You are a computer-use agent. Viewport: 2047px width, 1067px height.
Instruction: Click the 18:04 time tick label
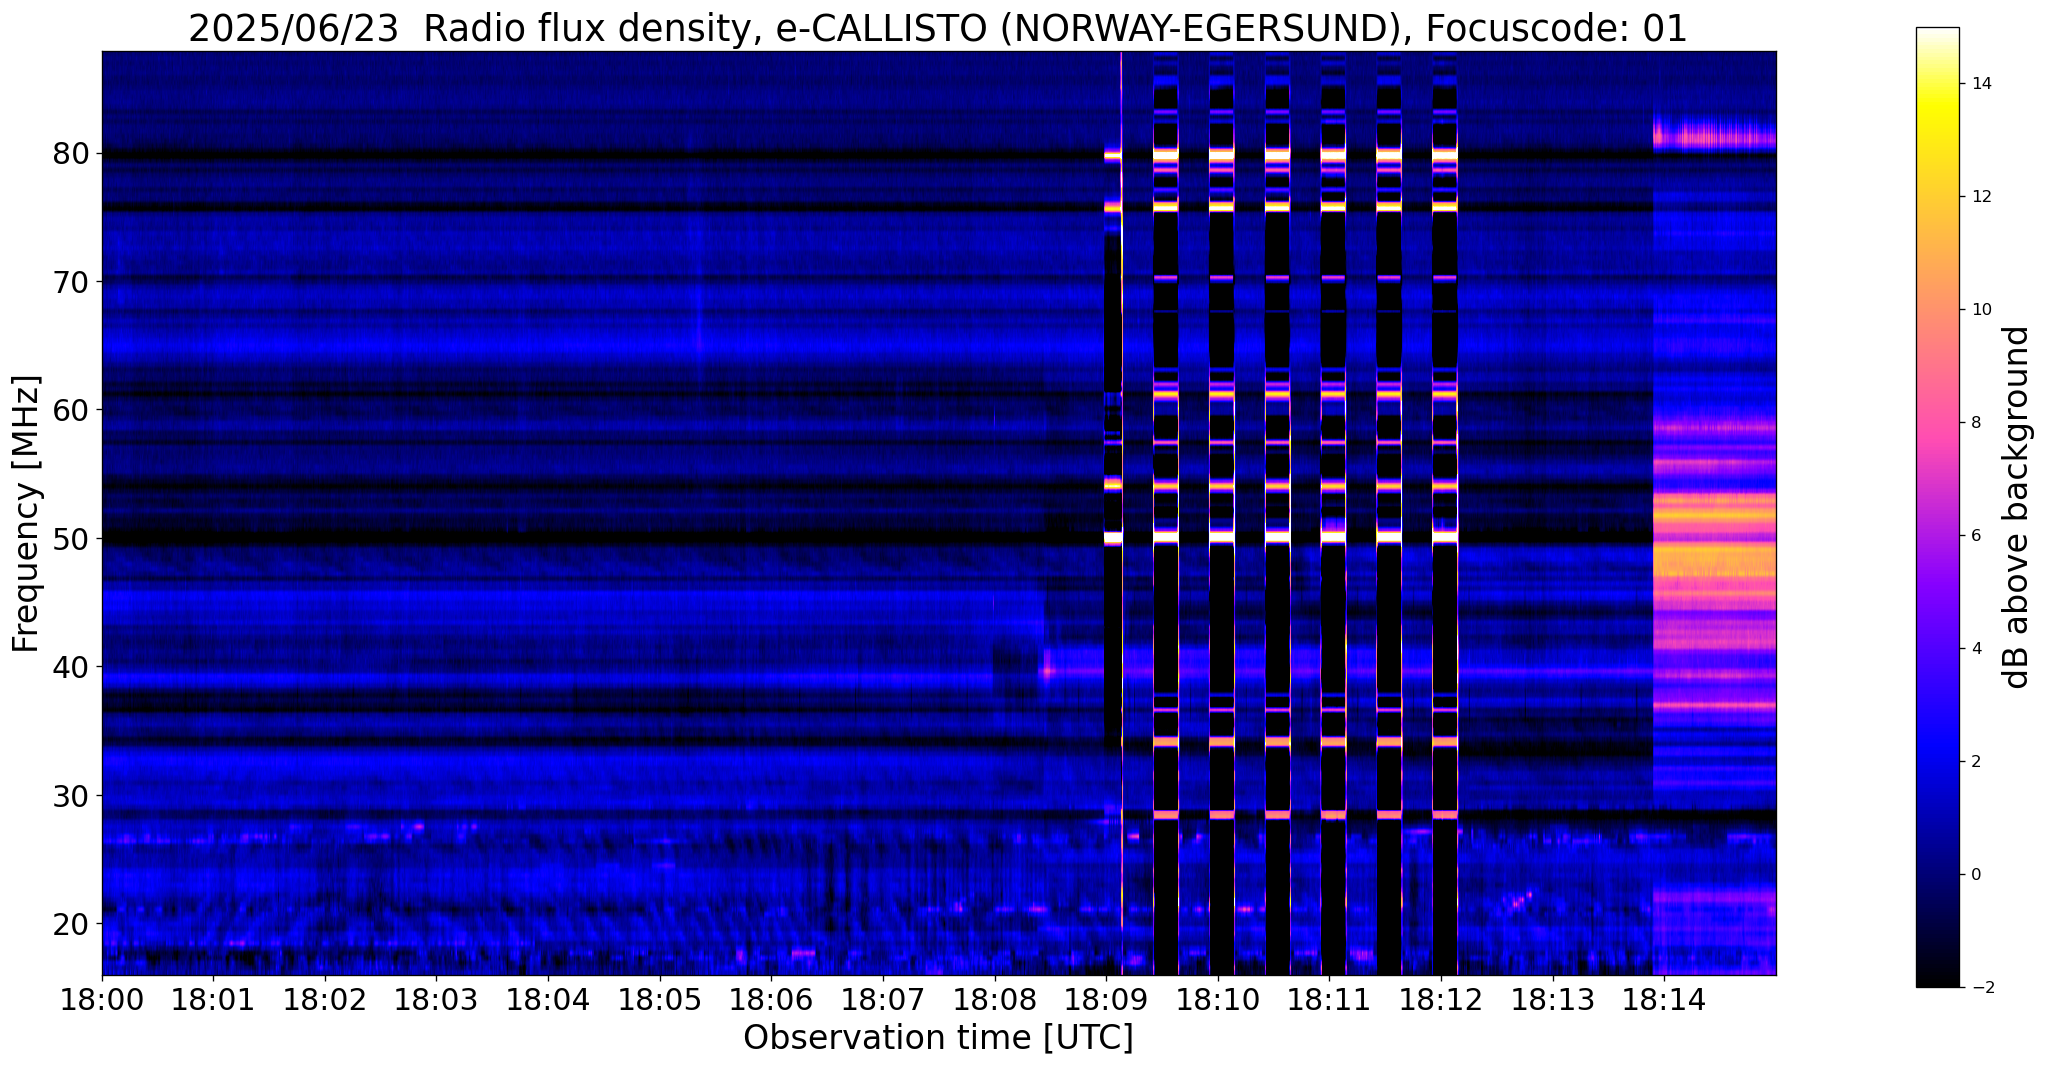548,999
